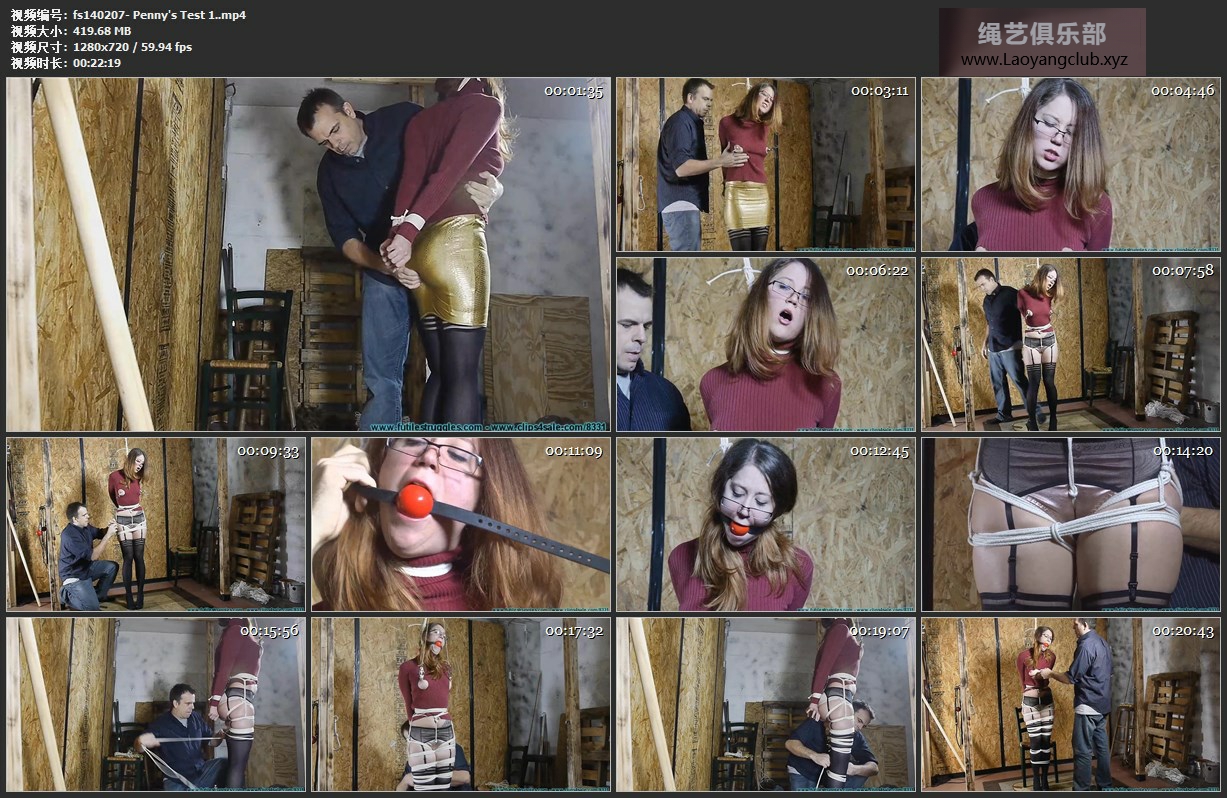Select the thumbnail labeled 00:07:58

(x=1070, y=345)
